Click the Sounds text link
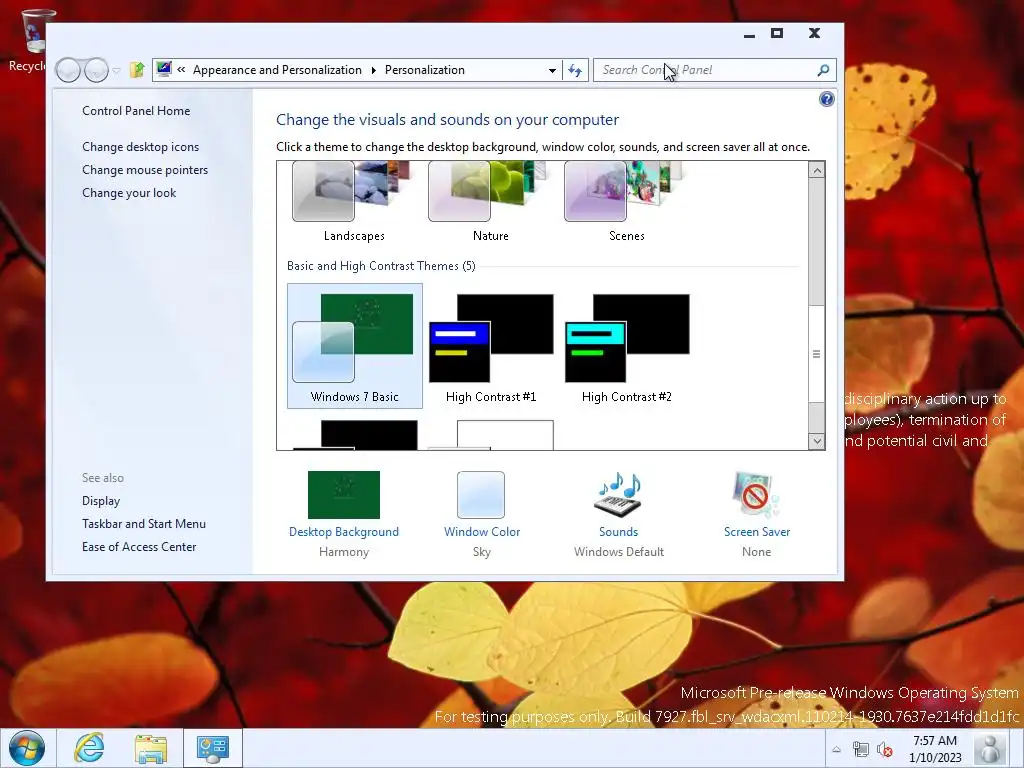The image size is (1024, 768). (618, 532)
